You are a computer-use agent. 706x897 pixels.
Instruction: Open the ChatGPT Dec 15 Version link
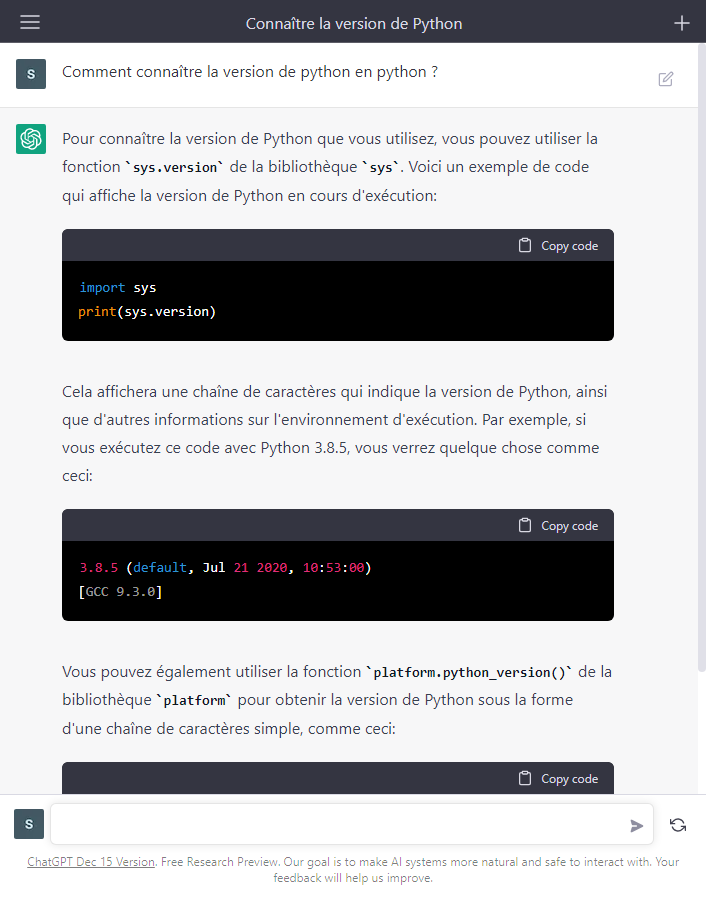coord(89,861)
